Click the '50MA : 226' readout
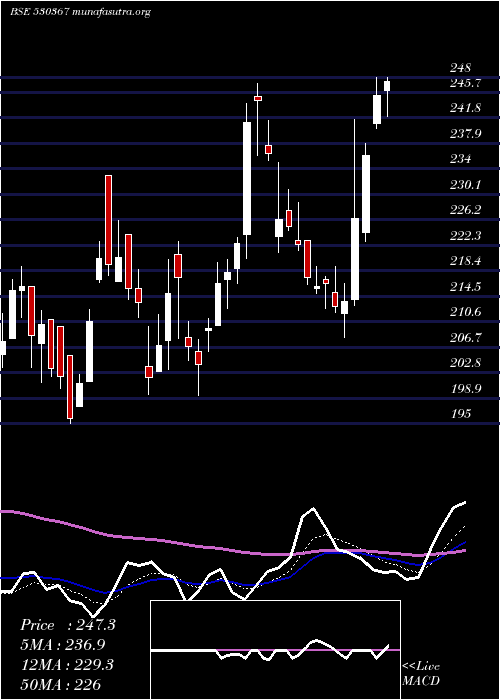 point(61,684)
